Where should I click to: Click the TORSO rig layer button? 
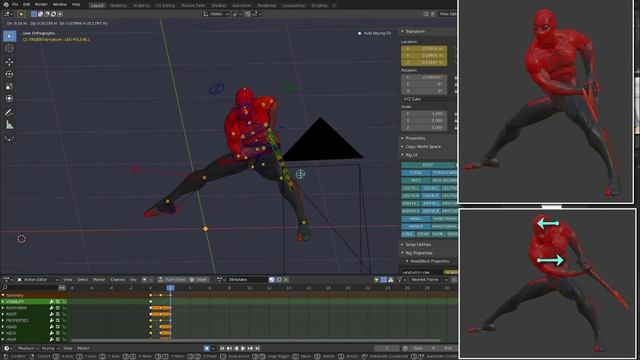415,173
